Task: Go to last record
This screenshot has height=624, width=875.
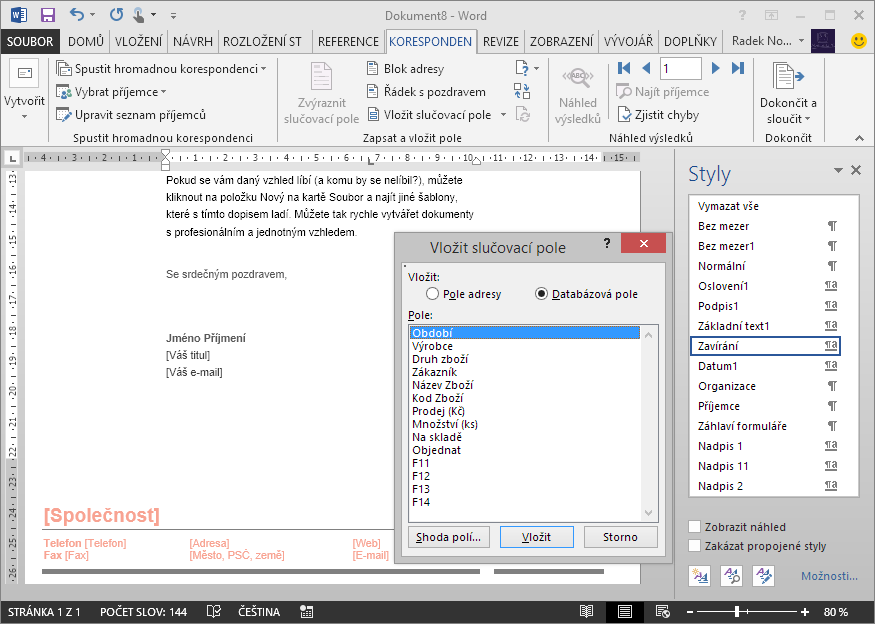Action: [738, 68]
